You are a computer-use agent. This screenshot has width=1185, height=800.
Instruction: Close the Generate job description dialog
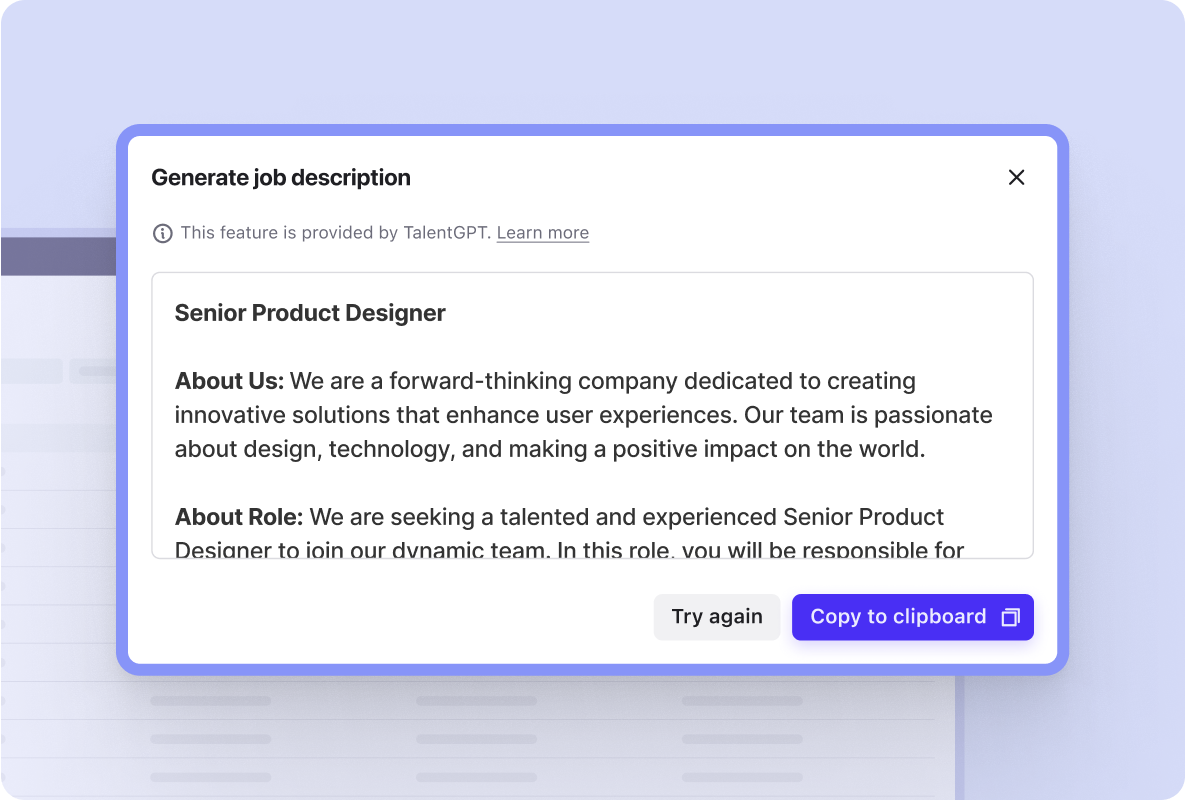pyautogui.click(x=1016, y=178)
